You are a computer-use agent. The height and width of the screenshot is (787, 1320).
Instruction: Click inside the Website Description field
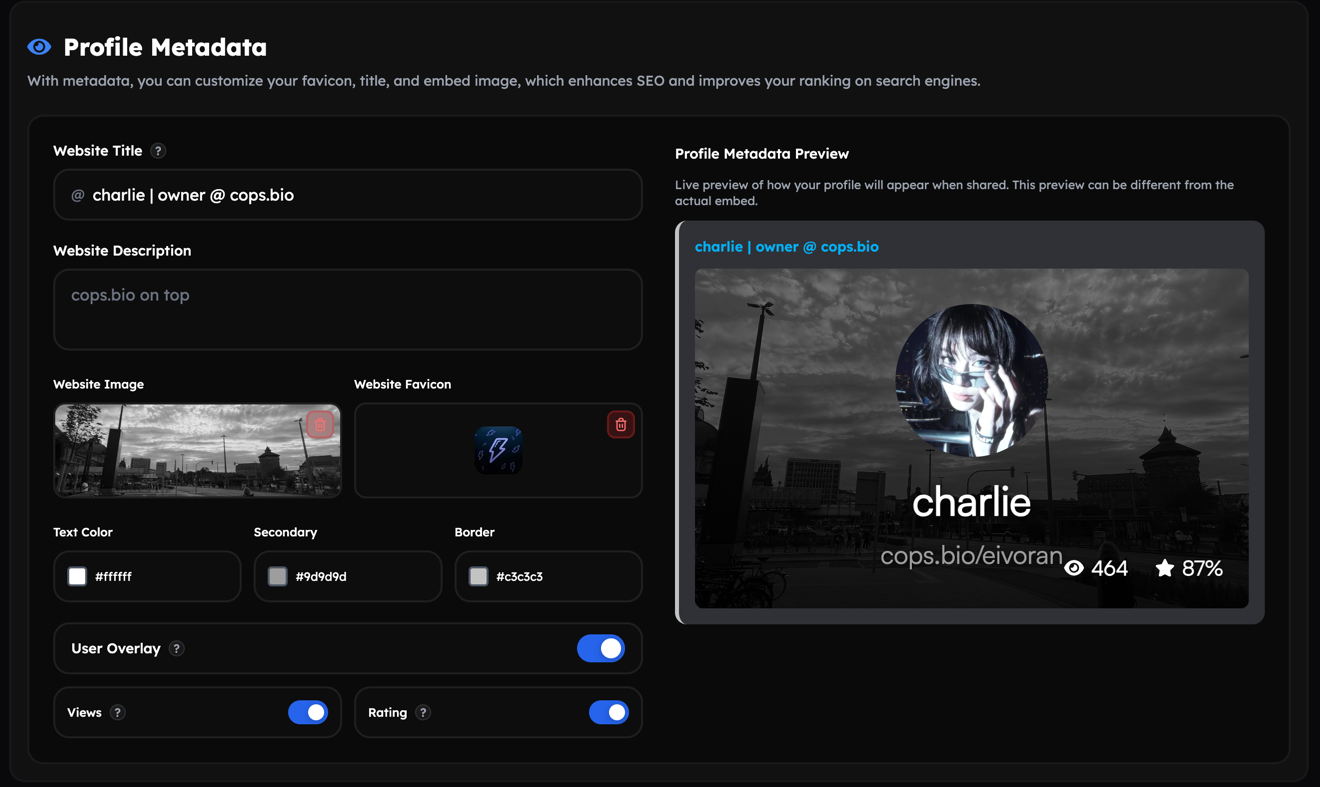click(x=347, y=309)
